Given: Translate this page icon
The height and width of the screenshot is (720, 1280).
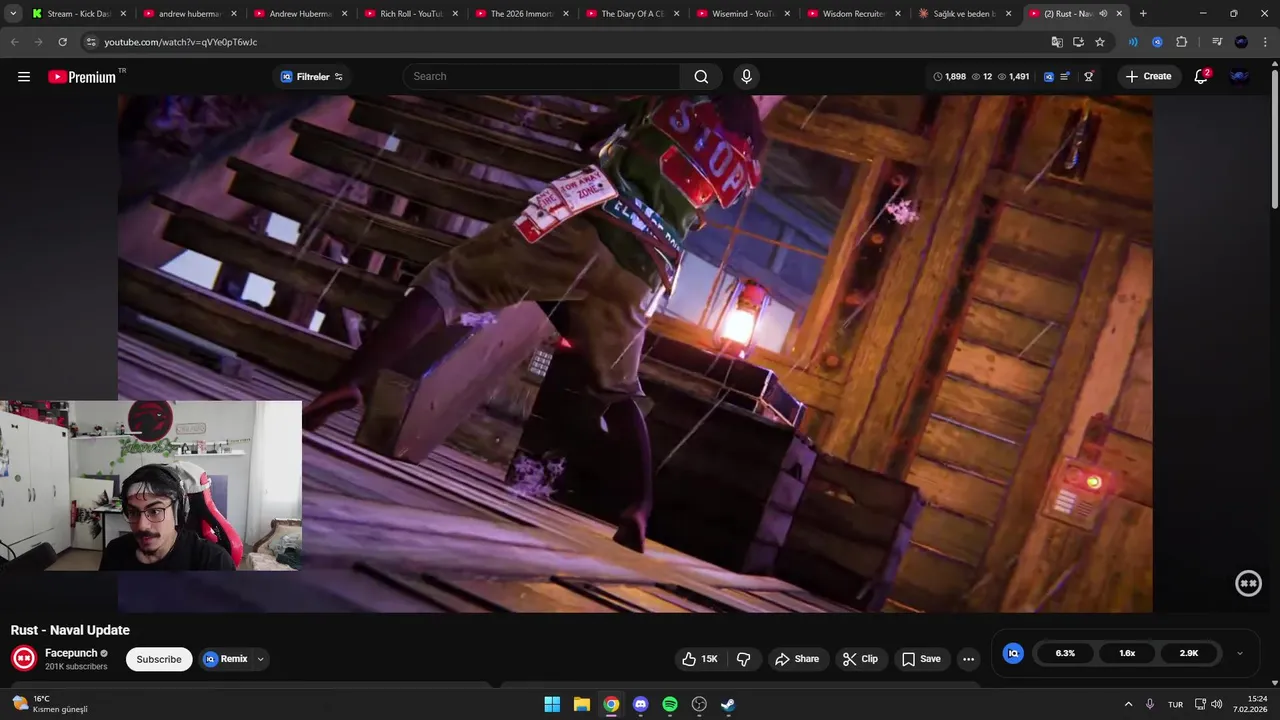Looking at the screenshot, I should (x=1057, y=42).
